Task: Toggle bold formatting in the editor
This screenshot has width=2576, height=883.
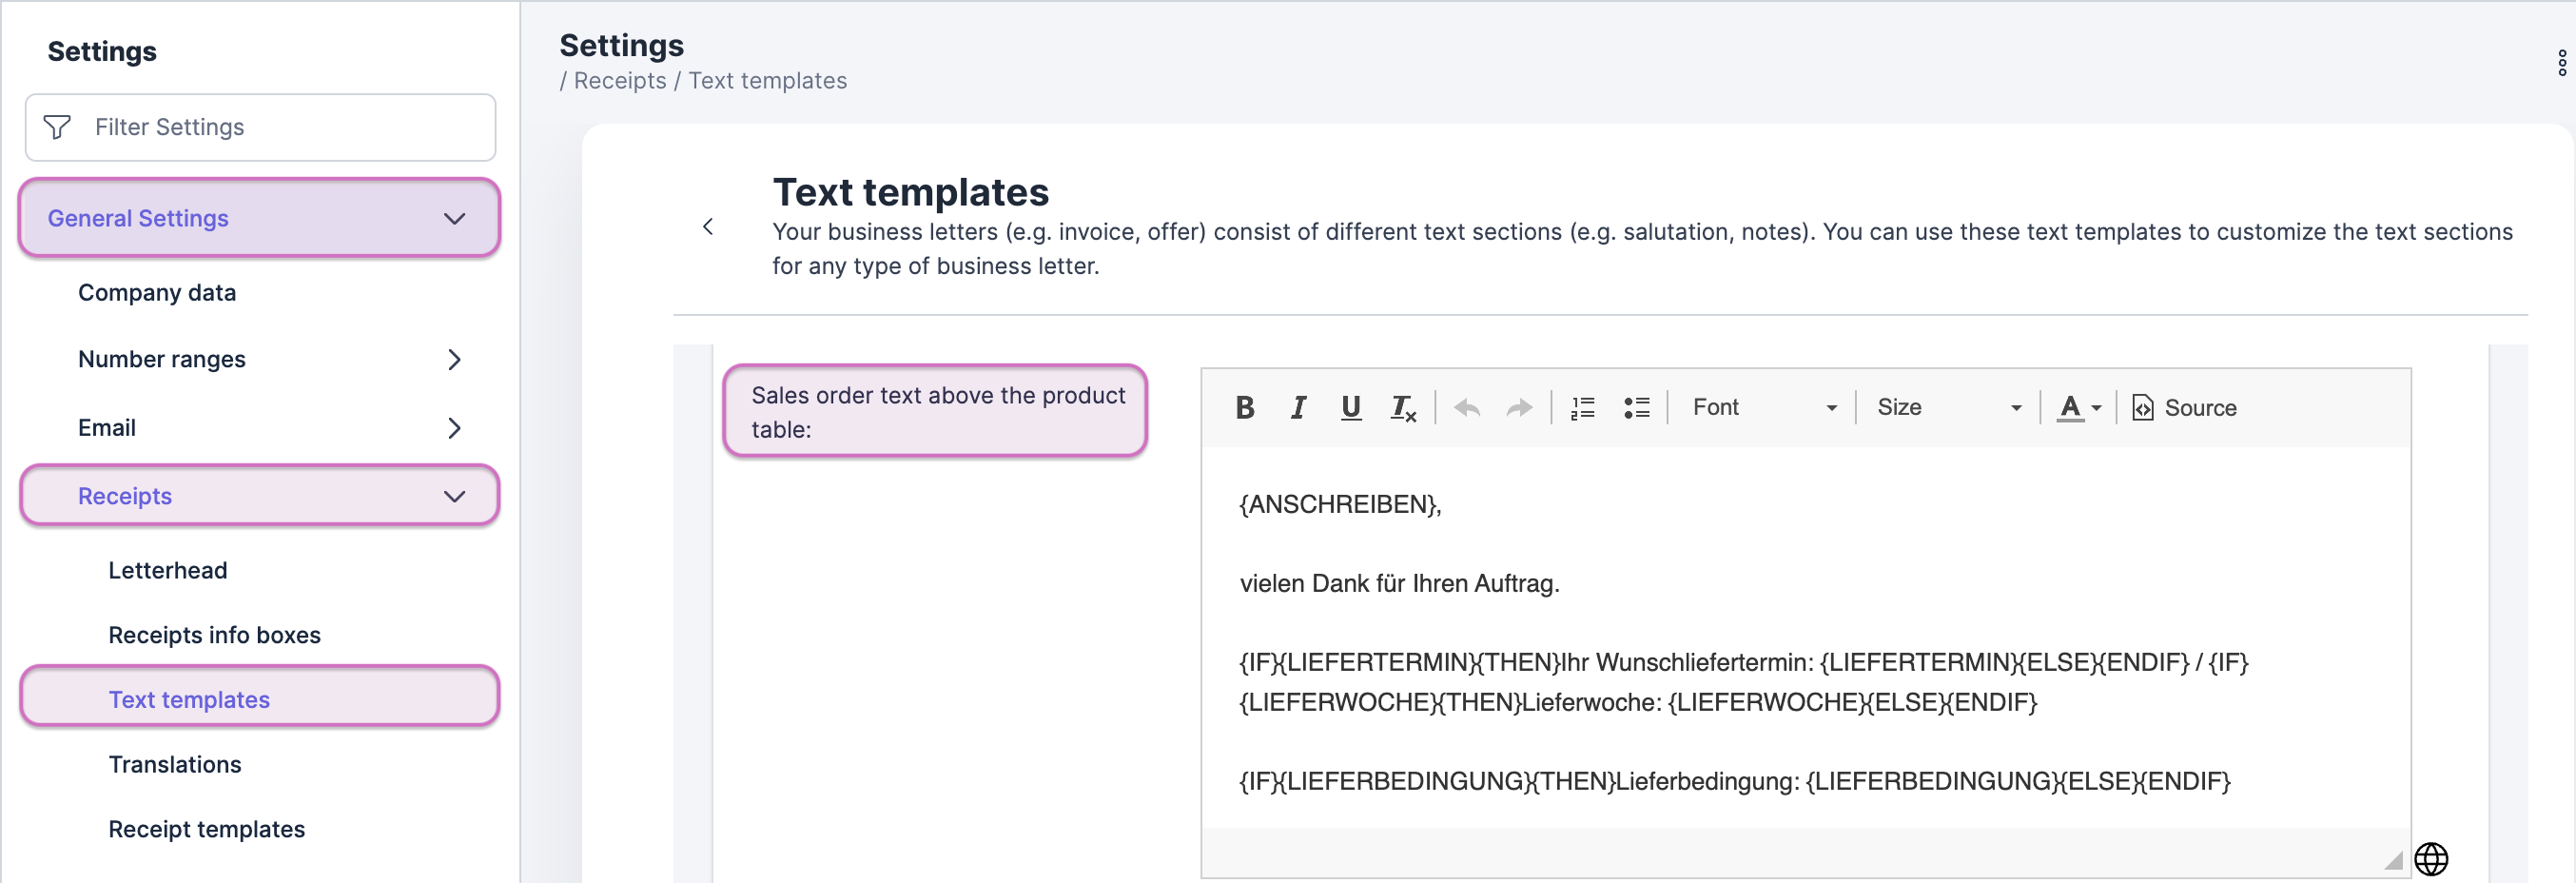Action: click(x=1245, y=408)
